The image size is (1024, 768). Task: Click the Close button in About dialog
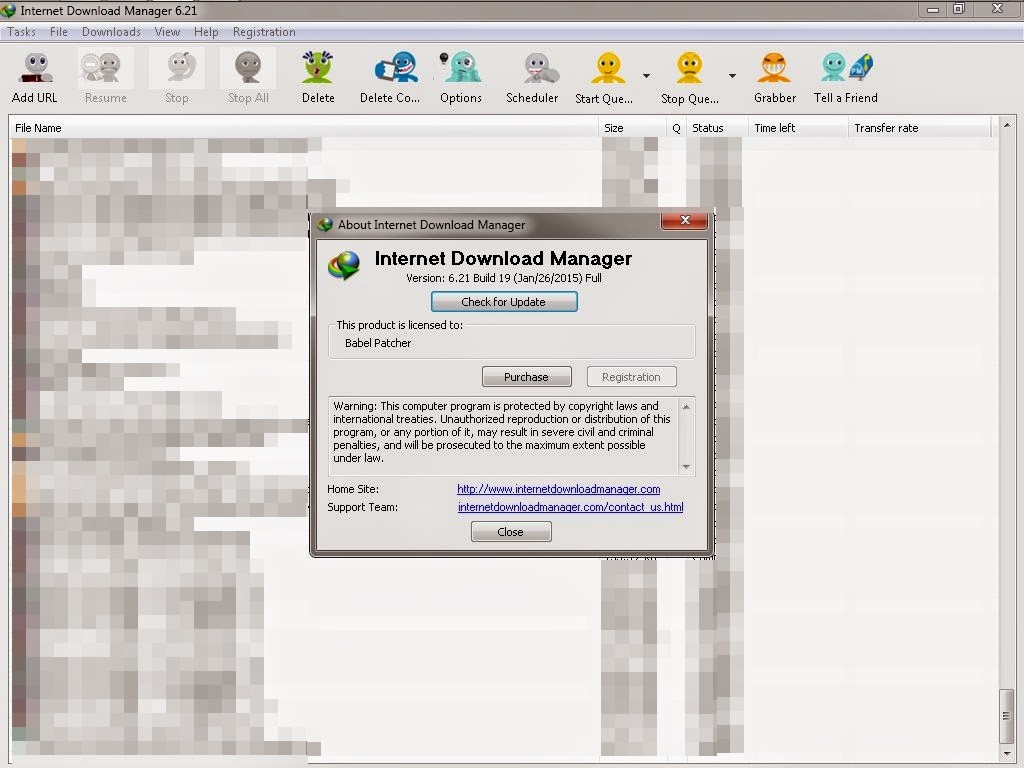(x=511, y=532)
